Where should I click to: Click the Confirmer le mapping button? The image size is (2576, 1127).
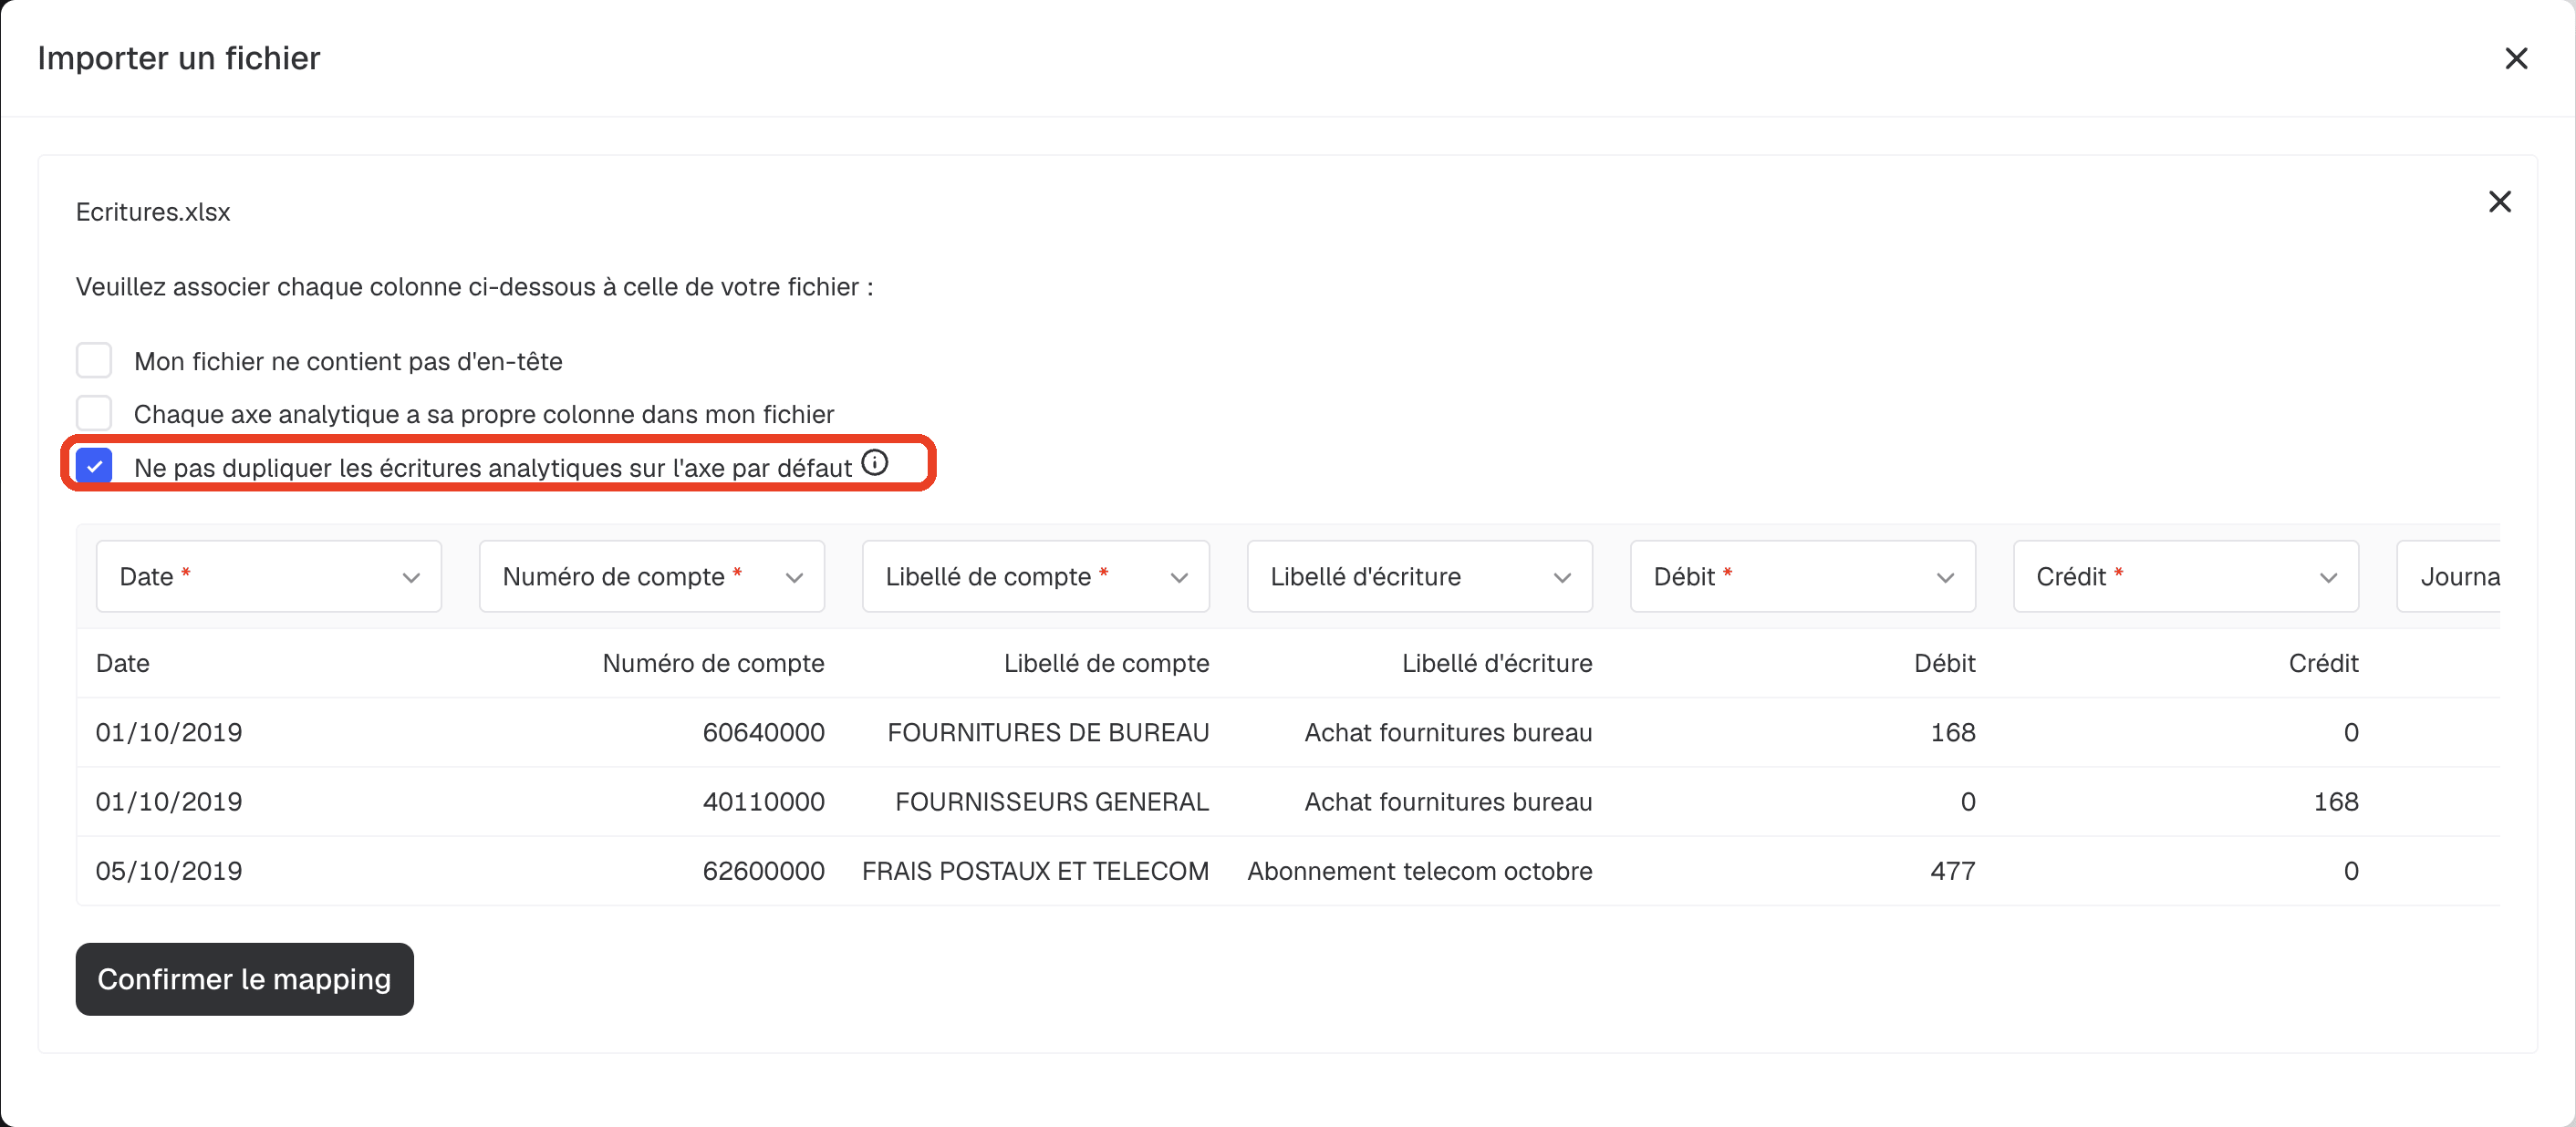245,979
